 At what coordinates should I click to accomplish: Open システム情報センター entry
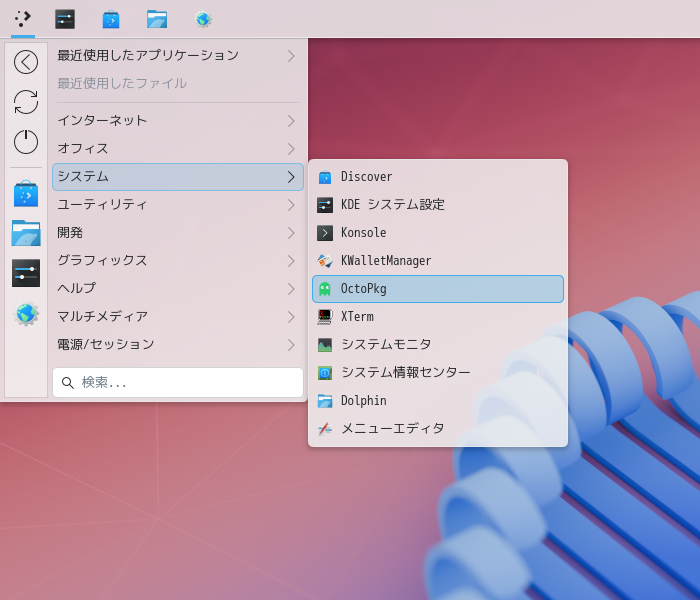pos(438,373)
